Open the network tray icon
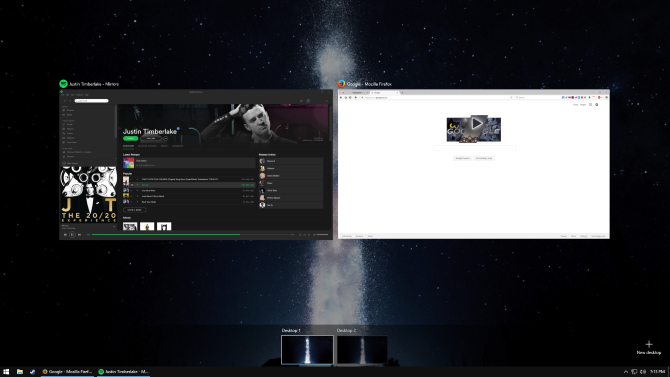670x377 pixels. pyautogui.click(x=634, y=372)
